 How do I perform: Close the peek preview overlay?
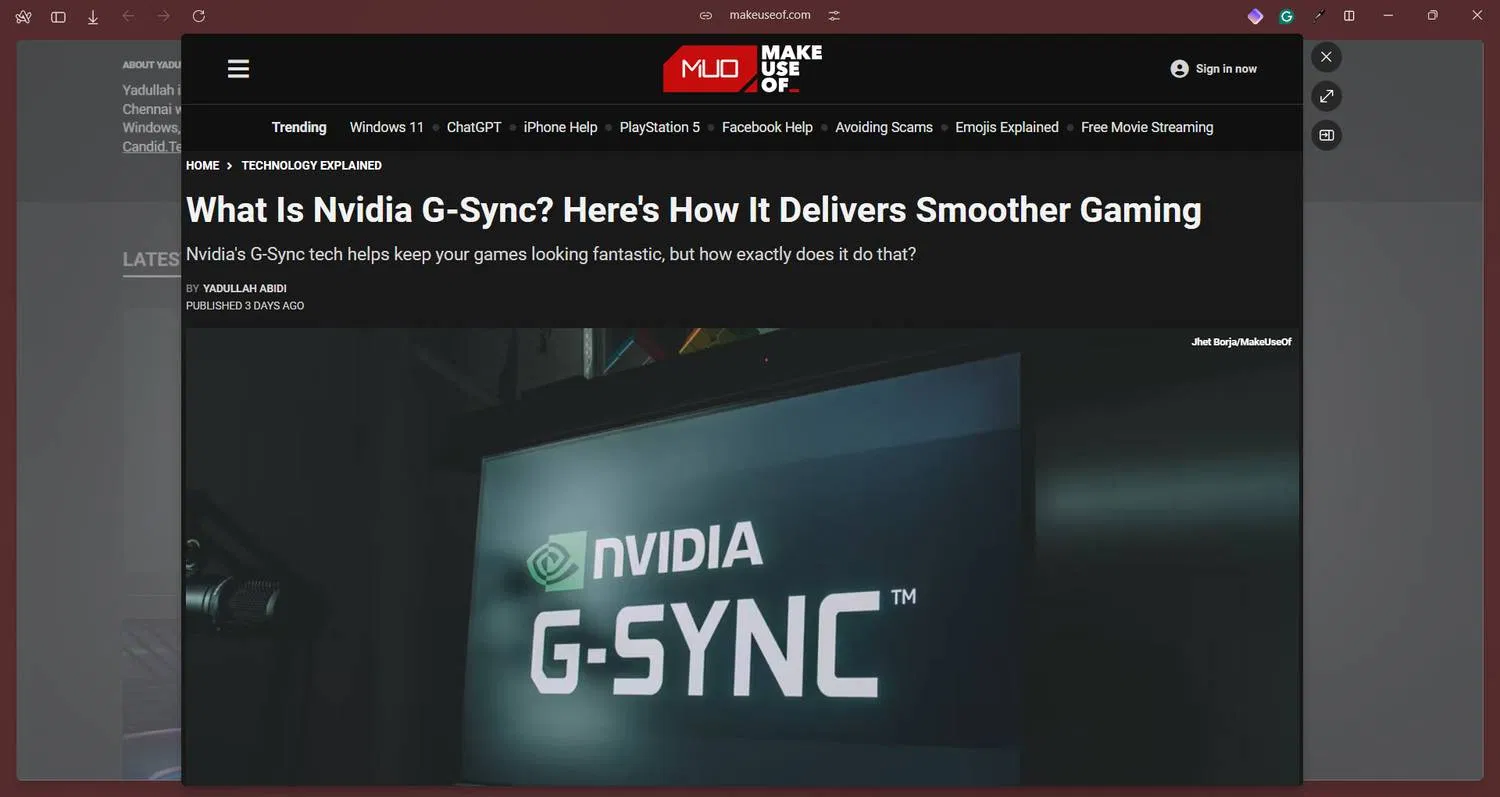coord(1326,57)
